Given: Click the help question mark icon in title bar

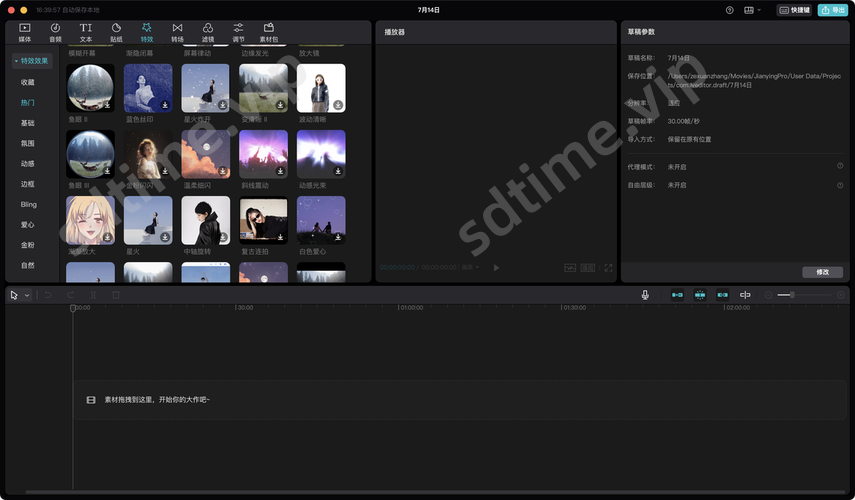Looking at the screenshot, I should (729, 10).
